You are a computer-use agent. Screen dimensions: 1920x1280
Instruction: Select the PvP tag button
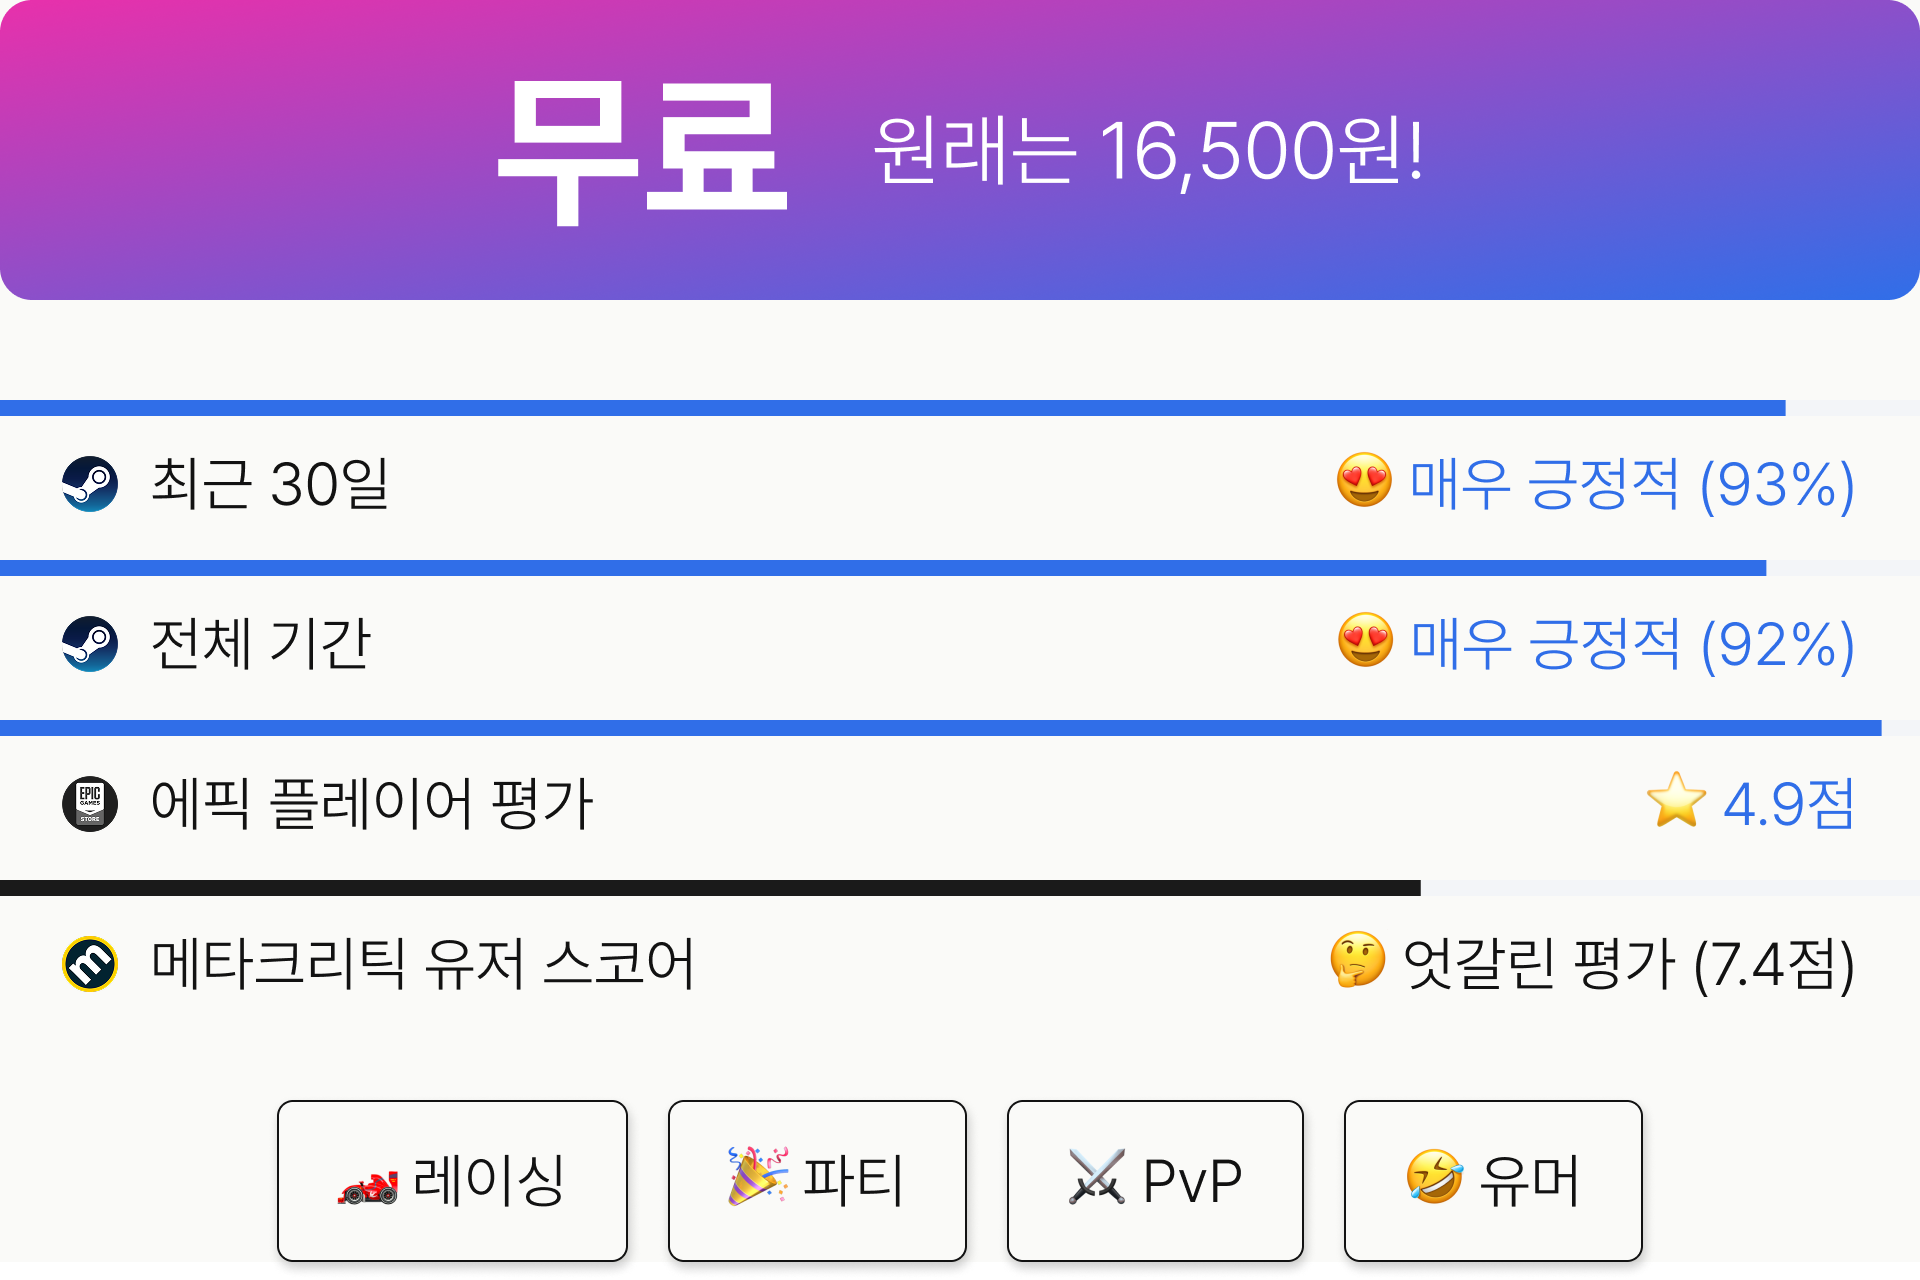(x=1155, y=1181)
